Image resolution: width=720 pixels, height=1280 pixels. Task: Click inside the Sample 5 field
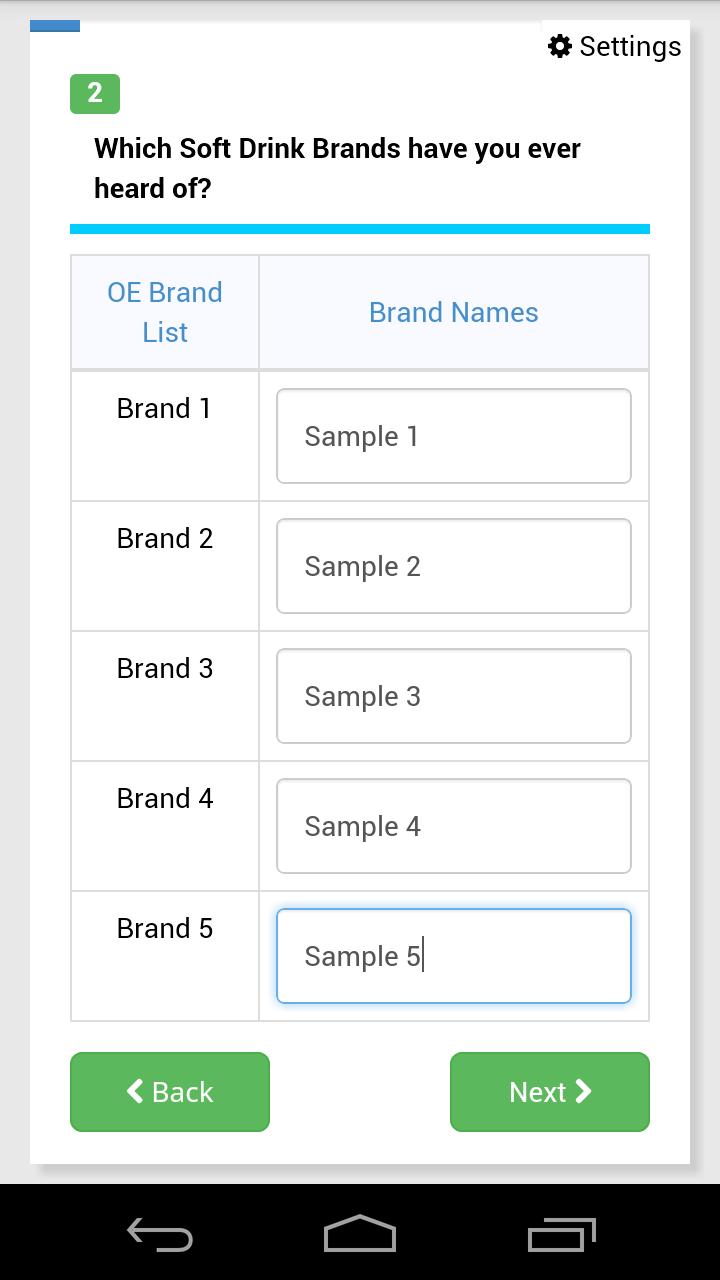(x=453, y=956)
